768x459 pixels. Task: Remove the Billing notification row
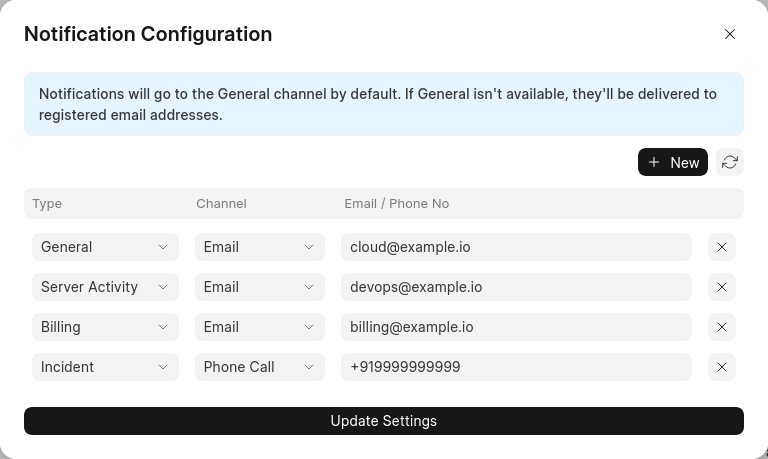pos(722,327)
